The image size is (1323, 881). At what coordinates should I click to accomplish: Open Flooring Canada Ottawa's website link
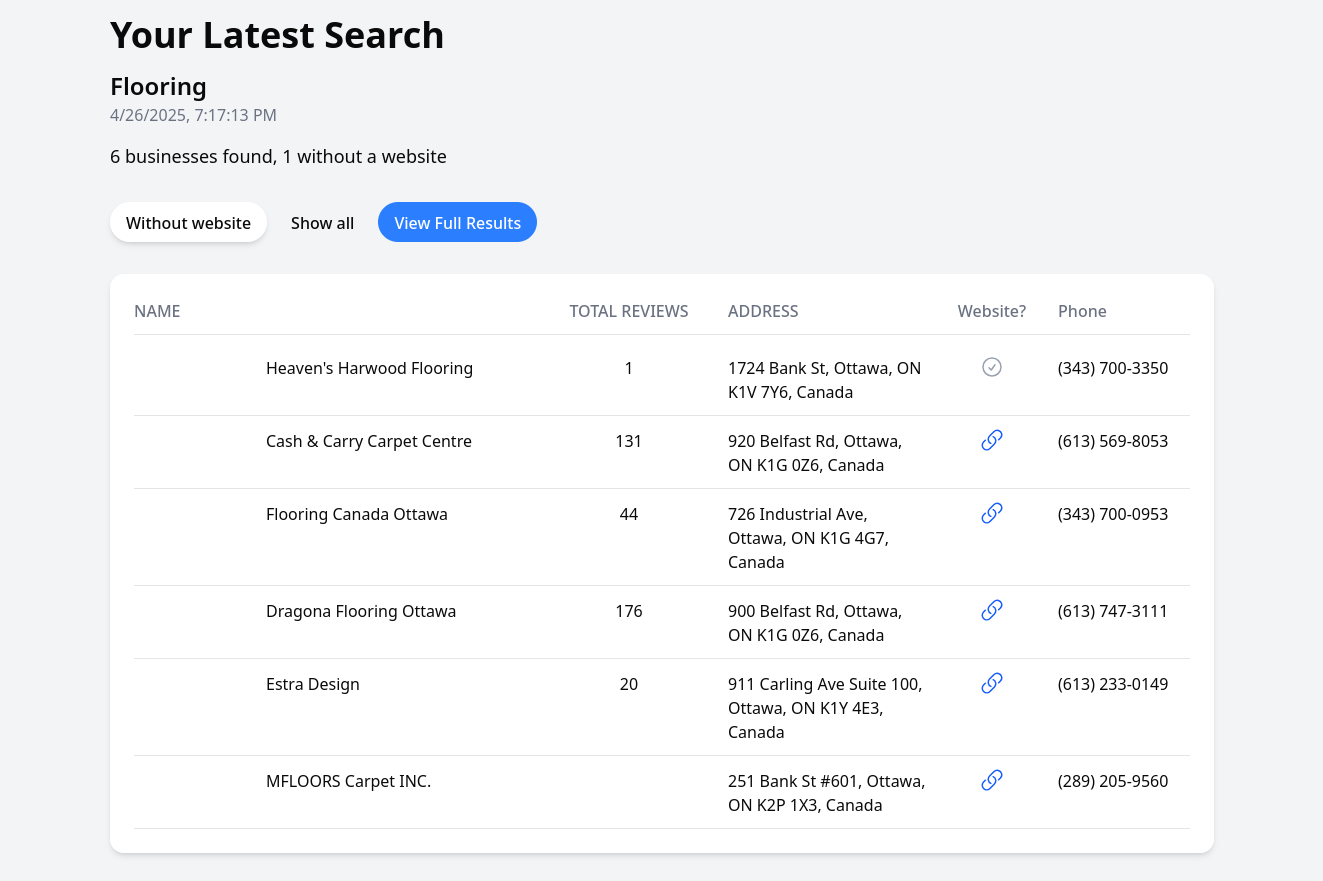(x=991, y=513)
